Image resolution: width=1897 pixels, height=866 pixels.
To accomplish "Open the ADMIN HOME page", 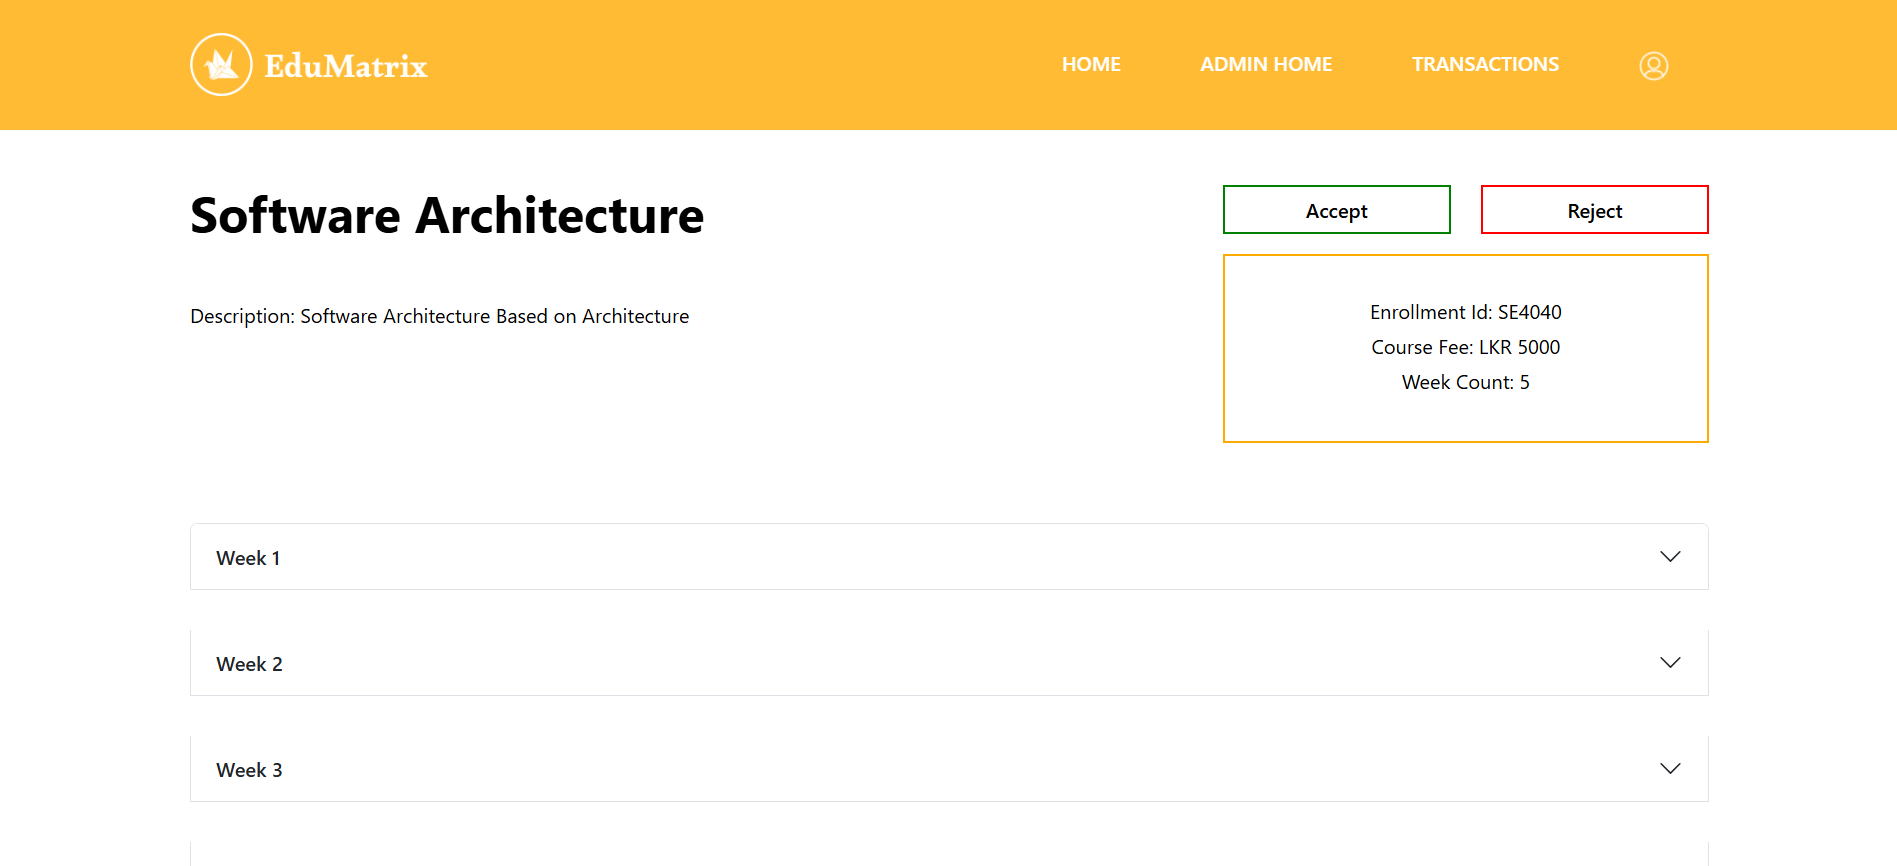I will click(1266, 64).
